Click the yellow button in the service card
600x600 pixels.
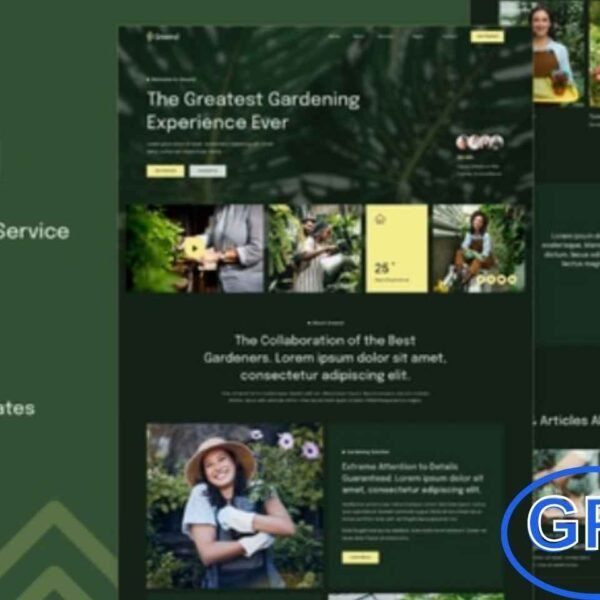click(360, 557)
